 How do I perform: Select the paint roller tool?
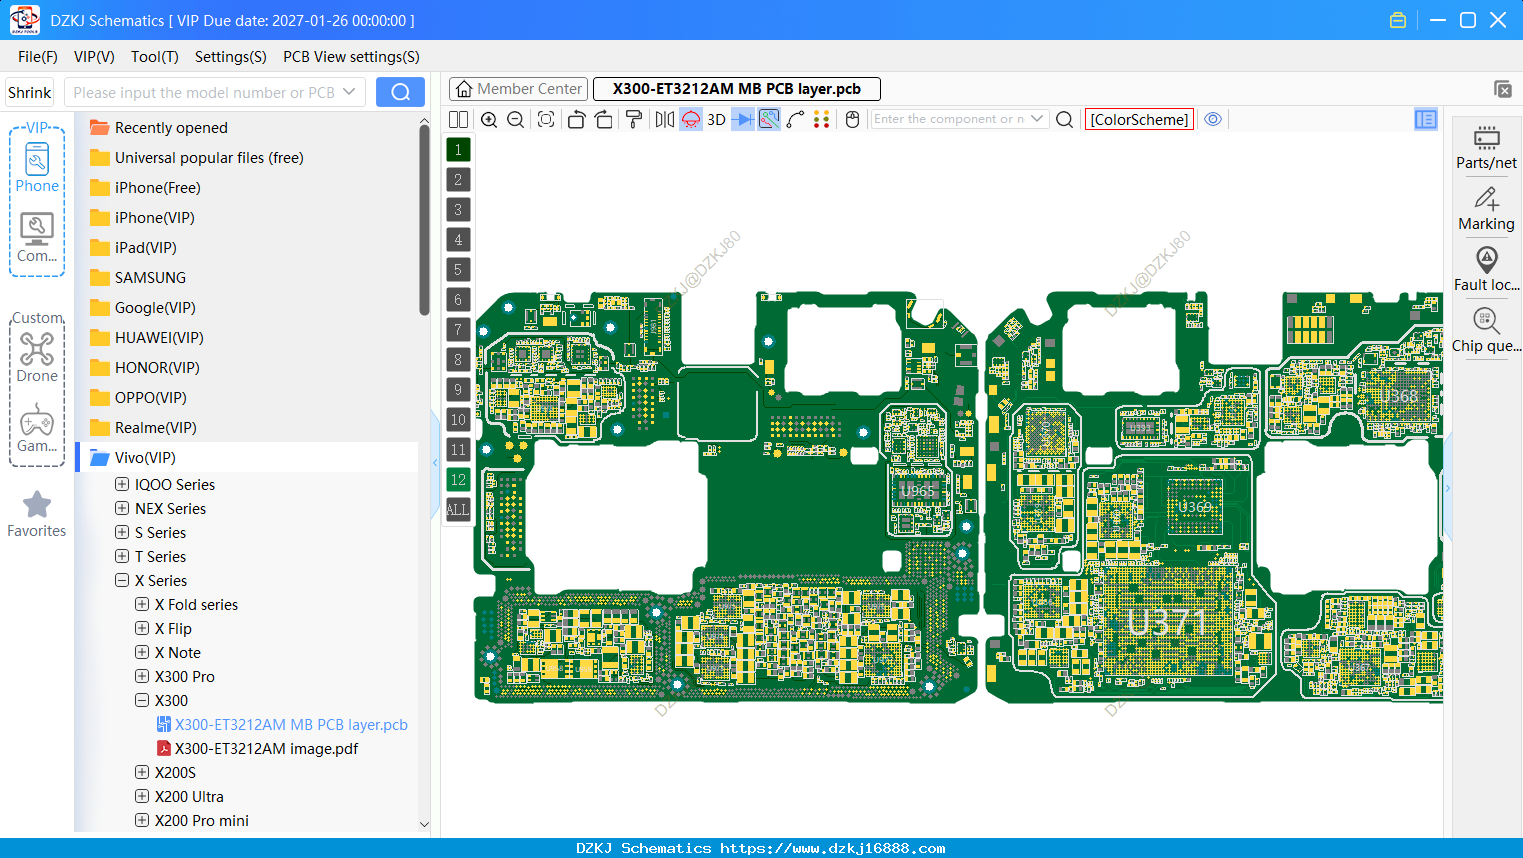pyautogui.click(x=634, y=119)
